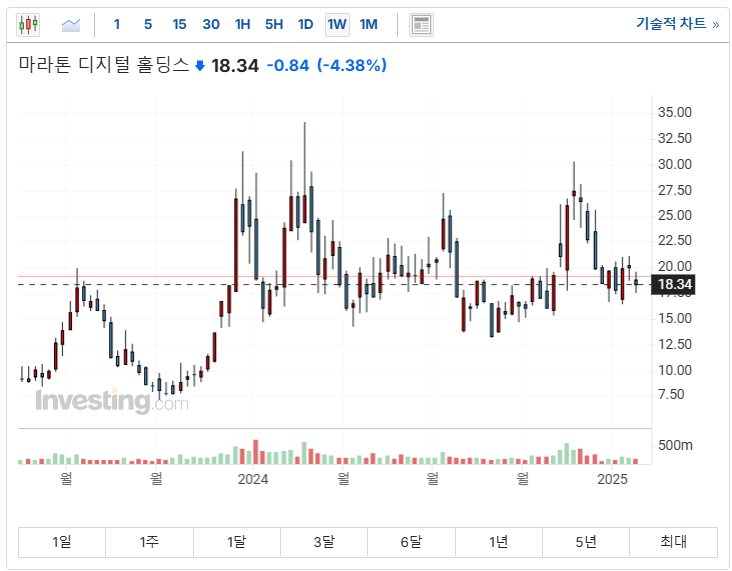The width and height of the screenshot is (732, 571).
Task: Open the 기술적 차트 link
Action: coord(677,23)
